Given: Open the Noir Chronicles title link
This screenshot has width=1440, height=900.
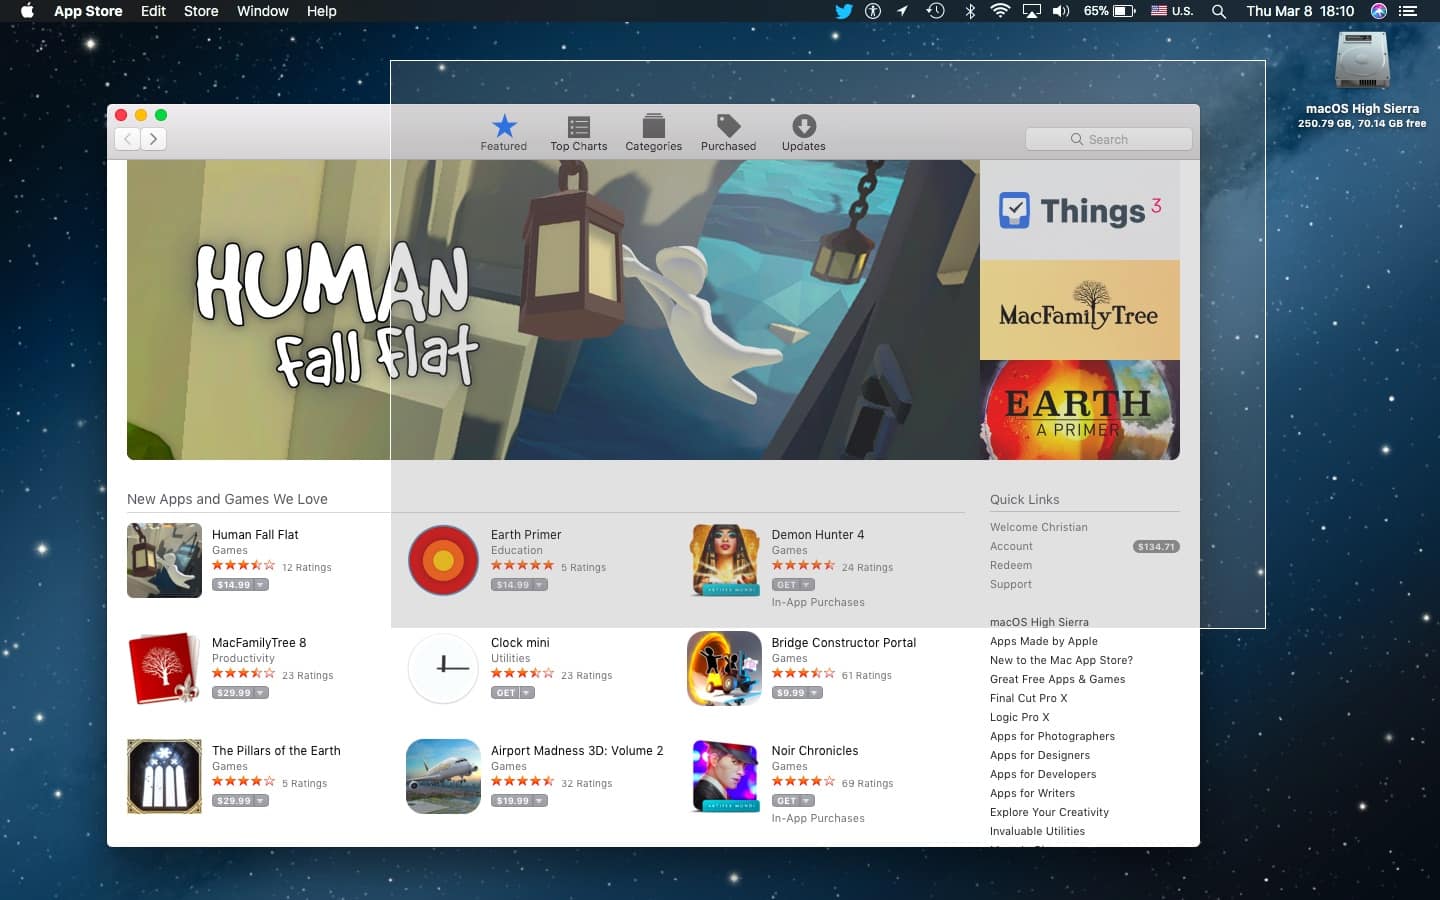Looking at the screenshot, I should [815, 751].
